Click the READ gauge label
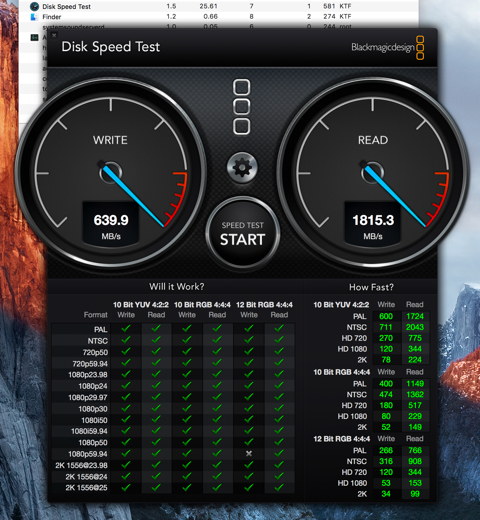 coord(373,140)
